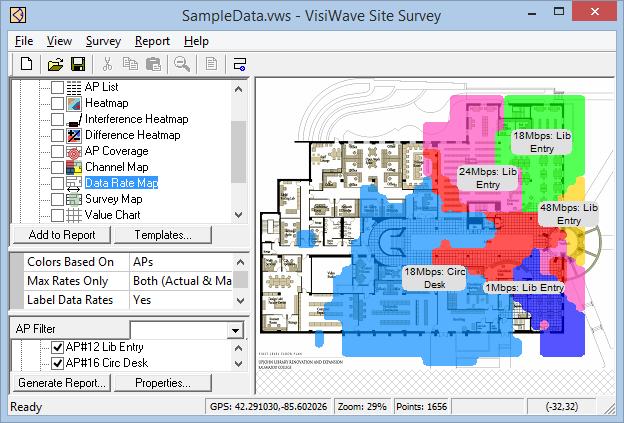Image resolution: width=624 pixels, height=423 pixels.
Task: Click the Copy toolbar icon
Action: tap(130, 64)
